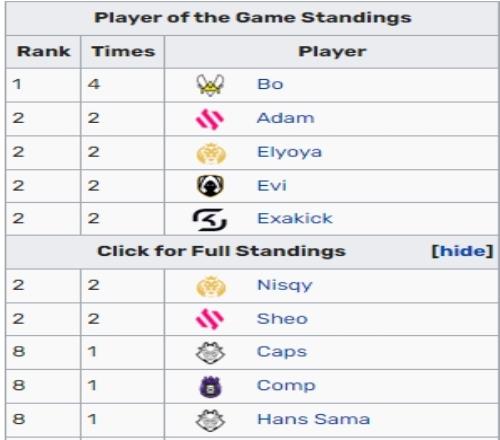The height and width of the screenshot is (440, 500).
Task: Click the Rank column header
Action: 44,52
